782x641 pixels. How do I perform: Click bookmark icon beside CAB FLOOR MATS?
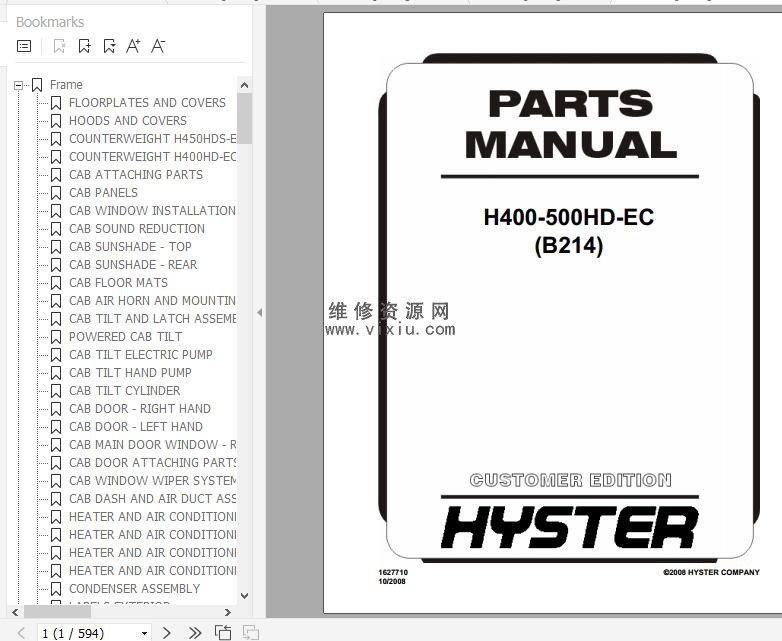tap(56, 283)
